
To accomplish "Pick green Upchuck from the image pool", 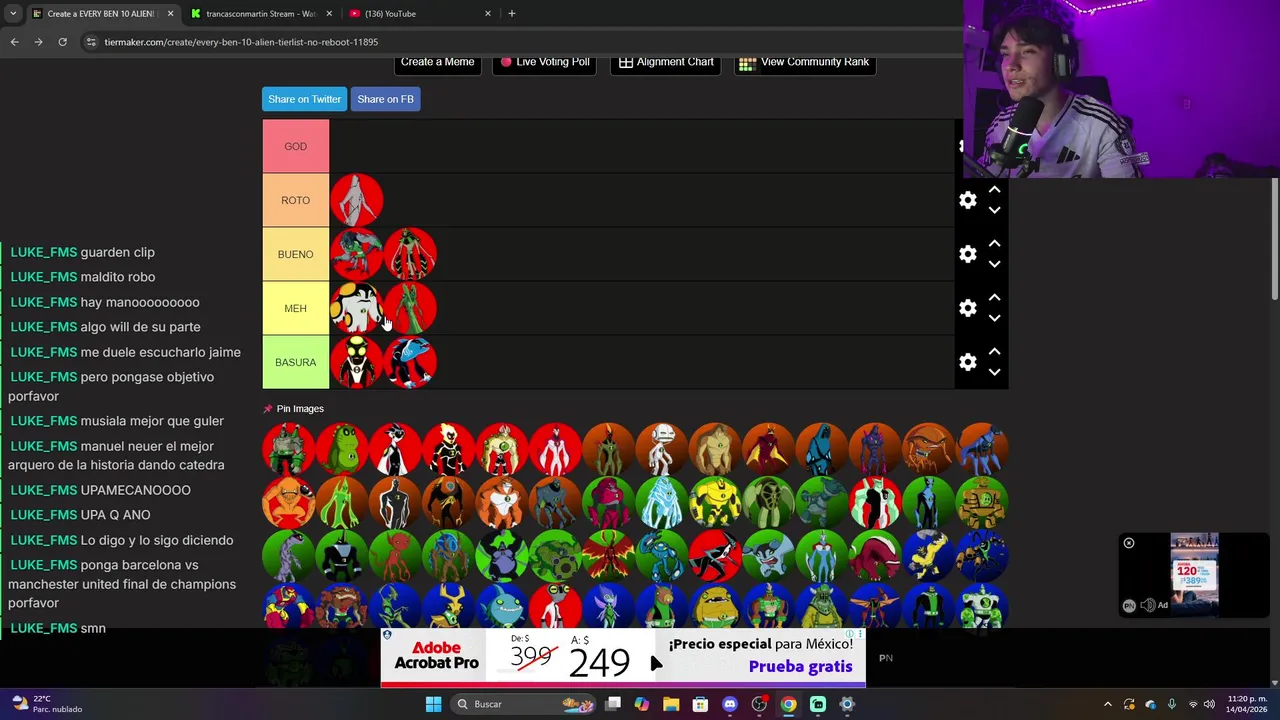I will tap(342, 448).
